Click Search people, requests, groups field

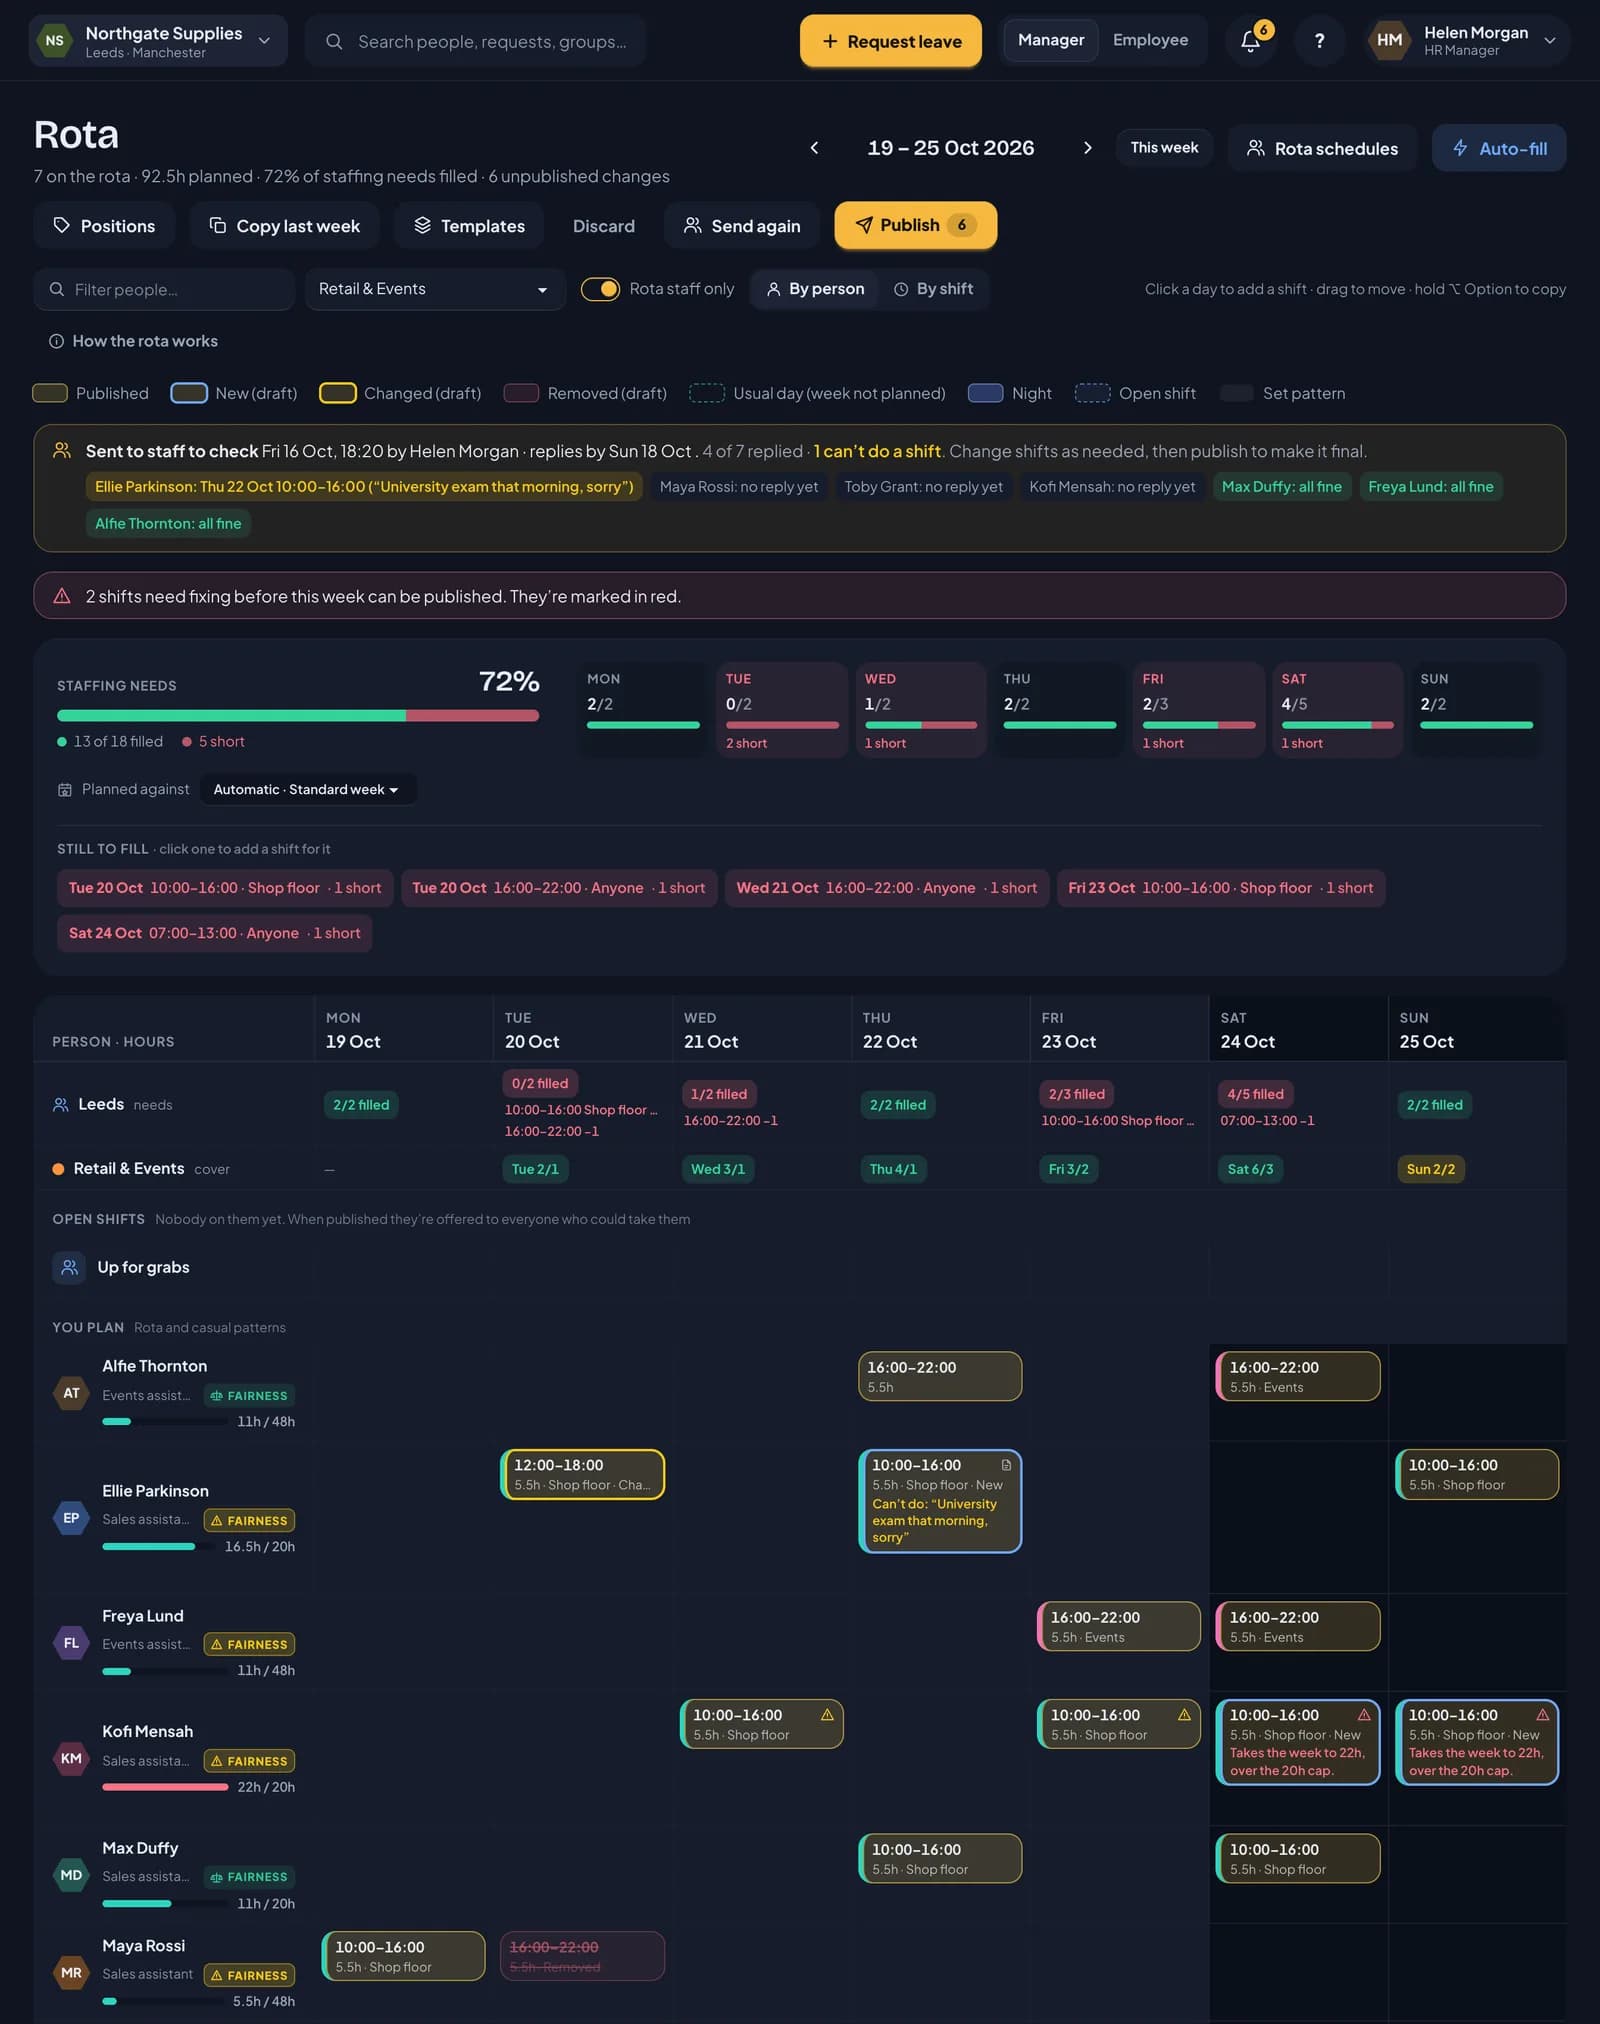click(x=475, y=41)
